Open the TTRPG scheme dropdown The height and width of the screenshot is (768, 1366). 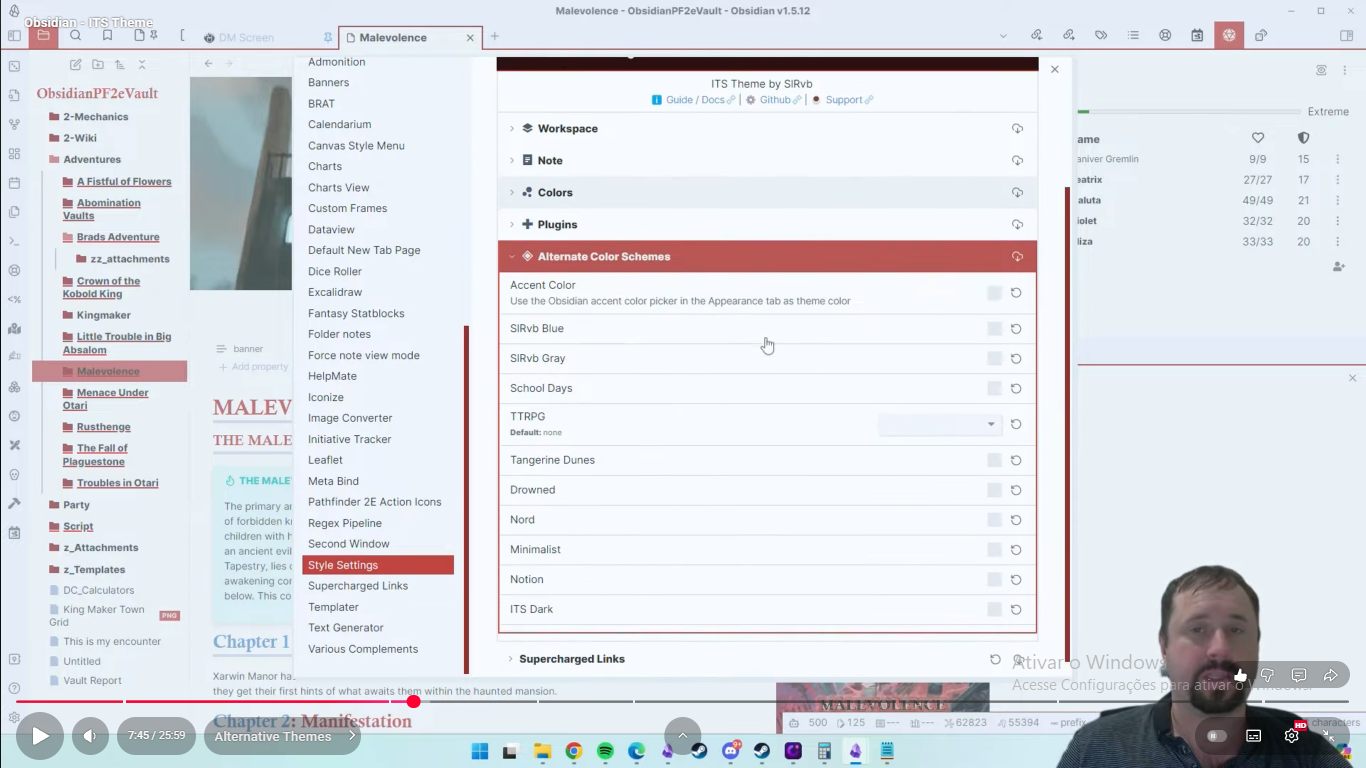point(939,424)
